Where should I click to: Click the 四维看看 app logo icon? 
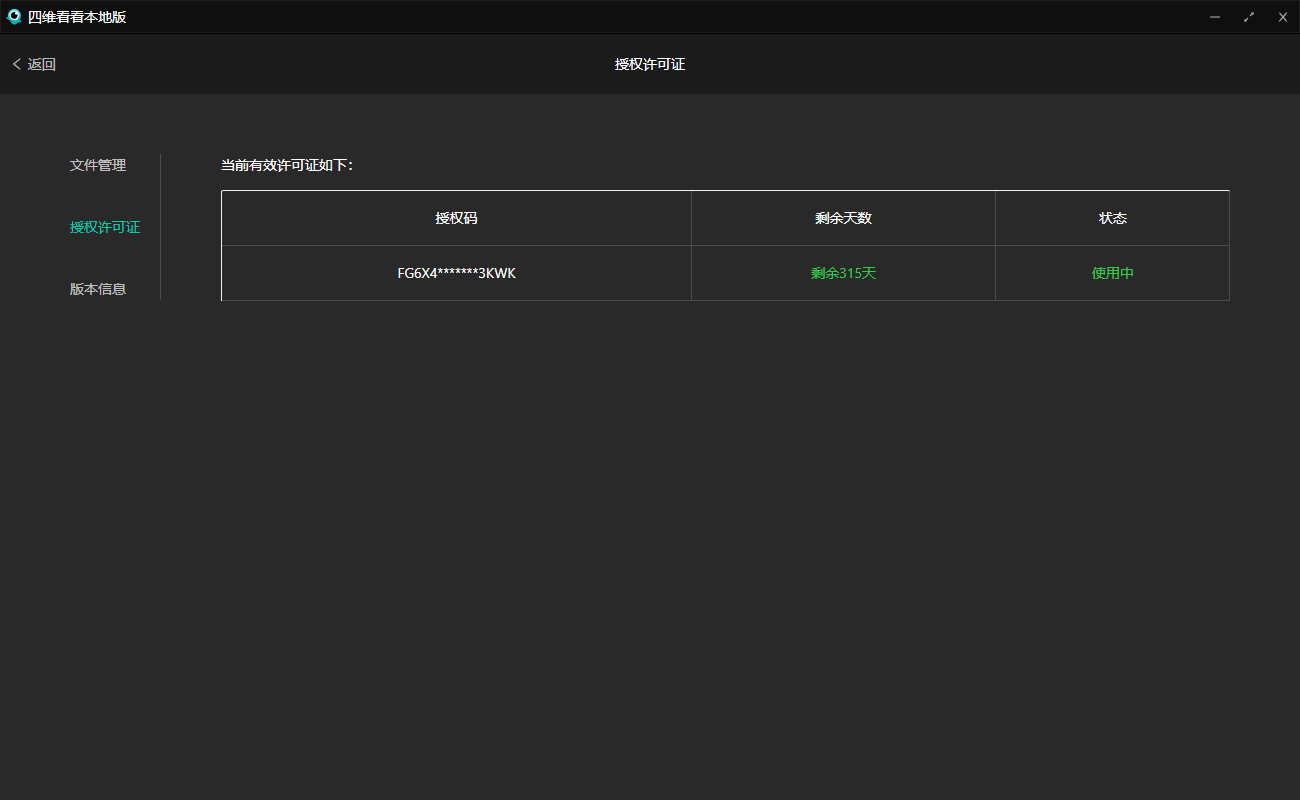tap(14, 17)
